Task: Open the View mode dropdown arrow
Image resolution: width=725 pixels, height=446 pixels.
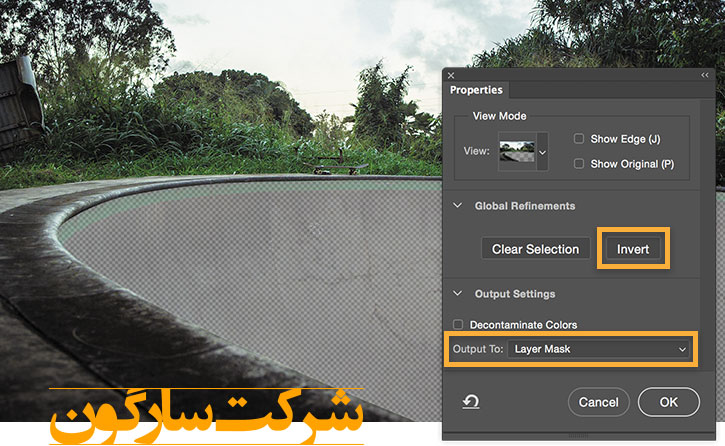Action: click(x=543, y=152)
